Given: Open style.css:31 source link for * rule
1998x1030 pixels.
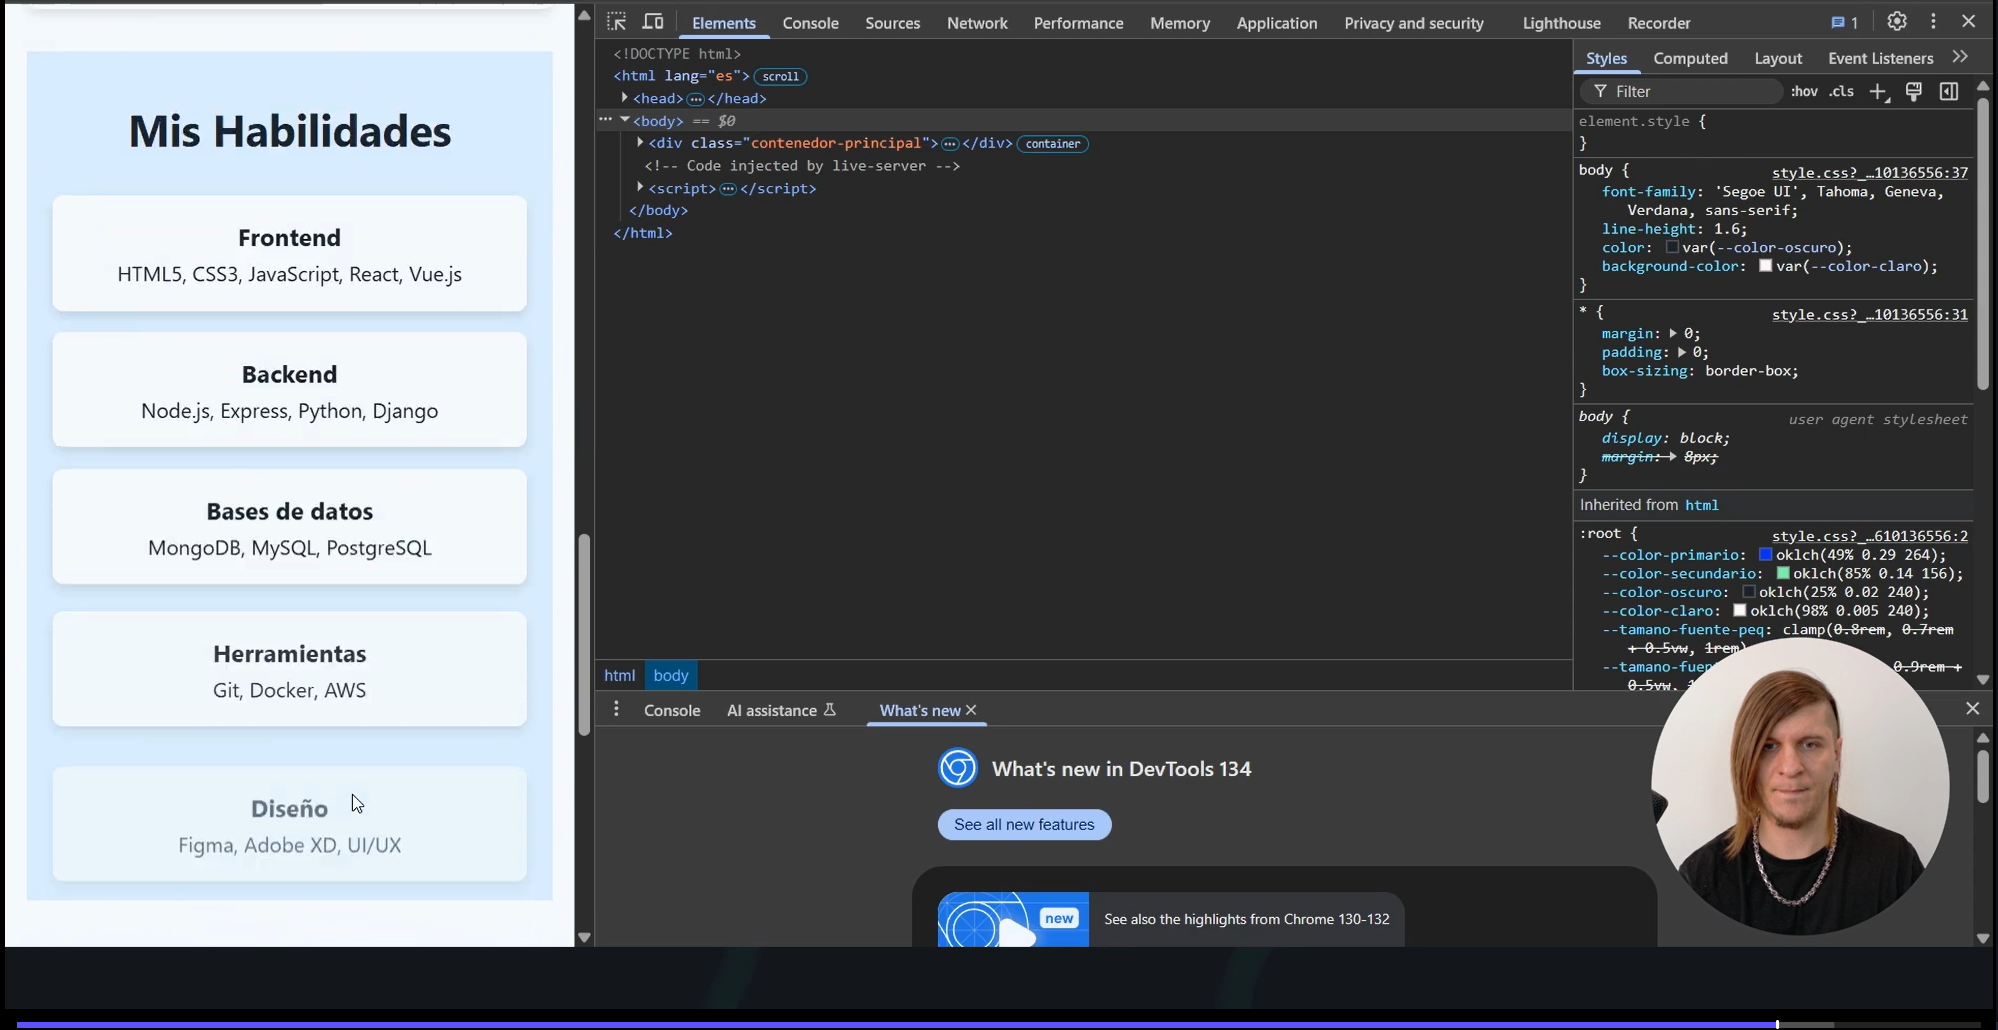Looking at the screenshot, I should [1869, 315].
